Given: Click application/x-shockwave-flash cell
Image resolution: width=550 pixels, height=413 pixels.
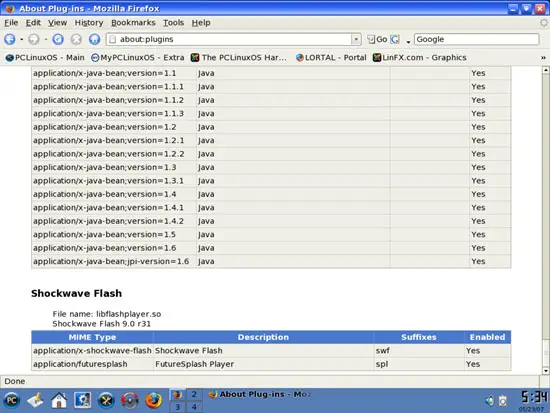Looking at the screenshot, I should tap(92, 351).
